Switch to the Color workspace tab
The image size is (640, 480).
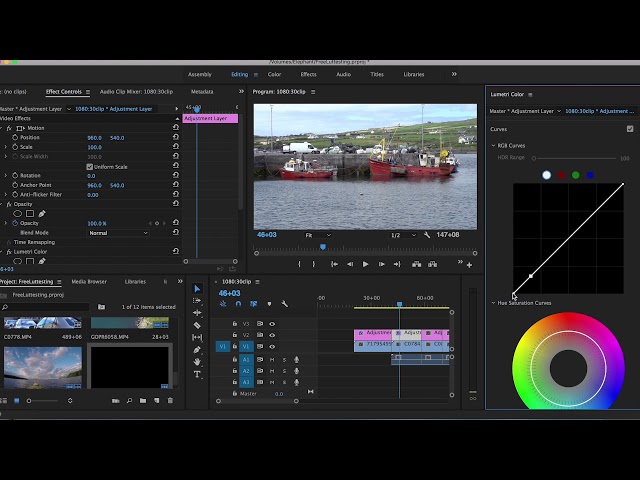tap(274, 74)
